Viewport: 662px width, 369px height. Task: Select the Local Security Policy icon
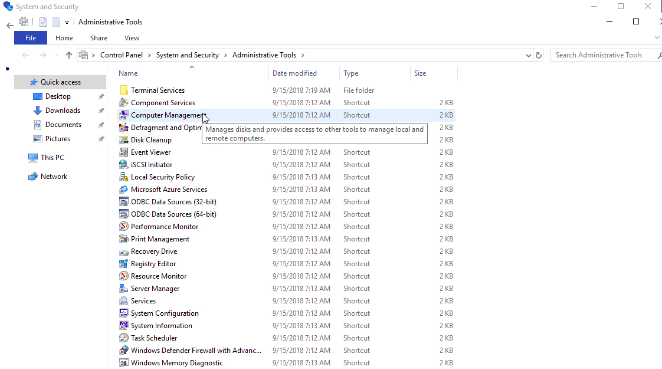[x=123, y=177]
